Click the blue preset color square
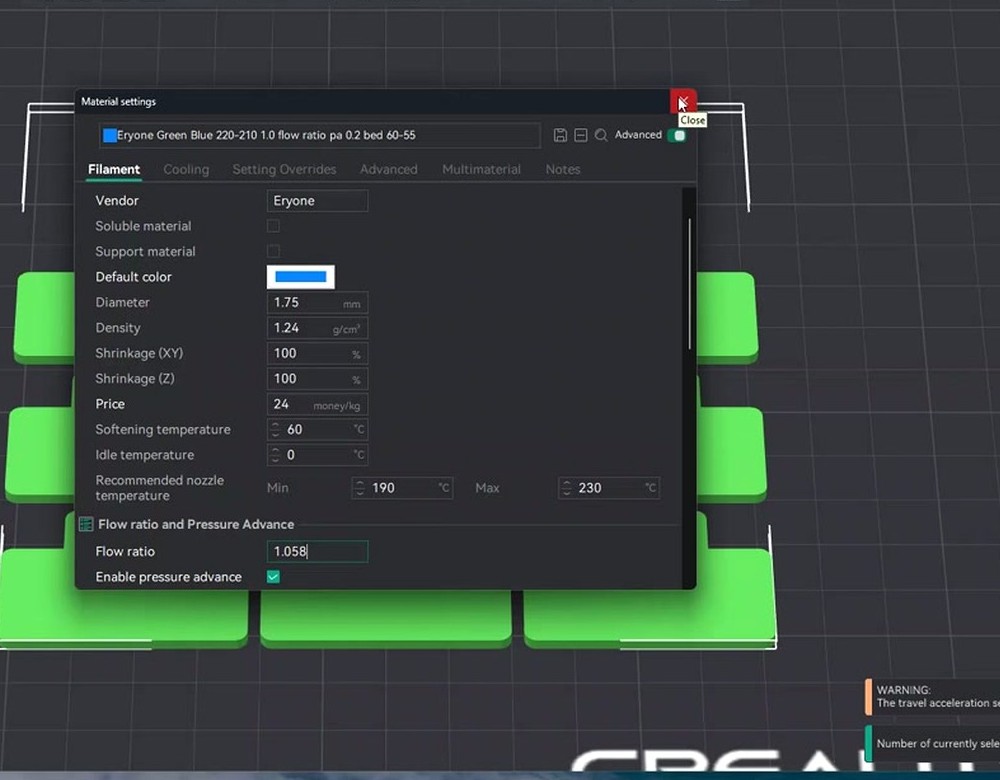This screenshot has width=1000, height=780. pyautogui.click(x=110, y=135)
